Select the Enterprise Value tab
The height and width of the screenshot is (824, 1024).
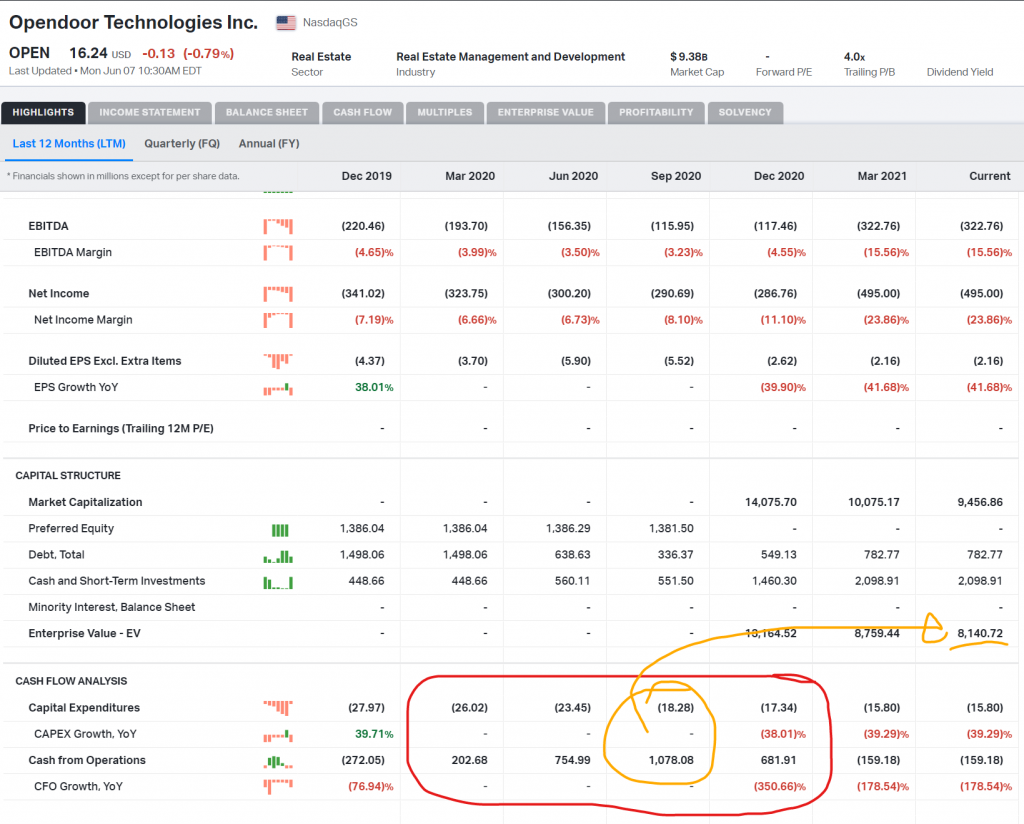545,112
